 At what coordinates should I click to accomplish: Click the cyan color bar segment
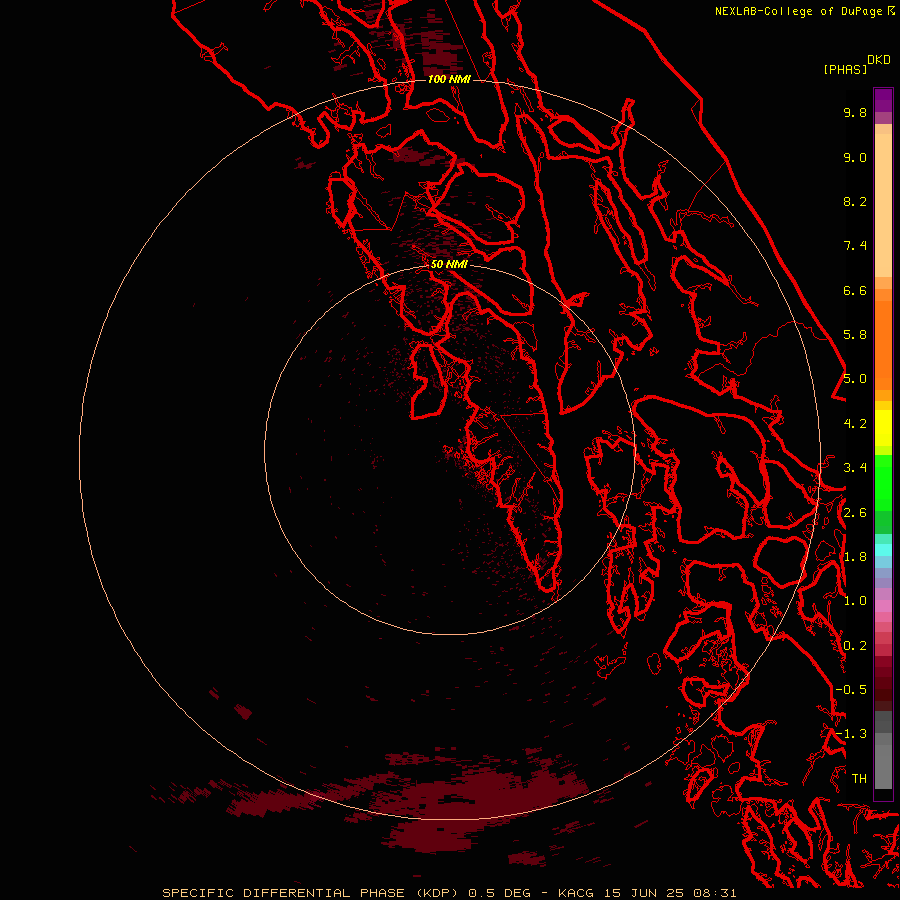coord(883,550)
